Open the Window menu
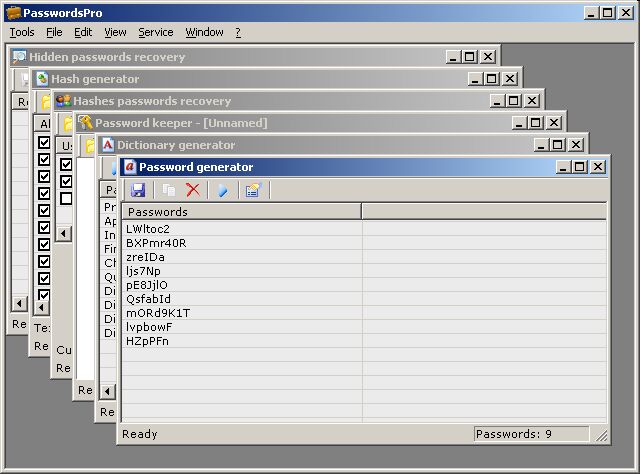Viewport: 640px width, 474px height. [x=204, y=32]
